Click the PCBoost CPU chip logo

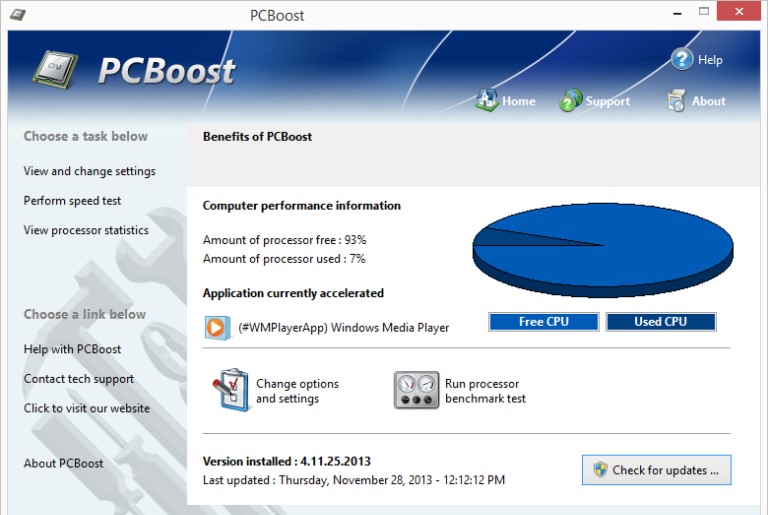(55, 69)
